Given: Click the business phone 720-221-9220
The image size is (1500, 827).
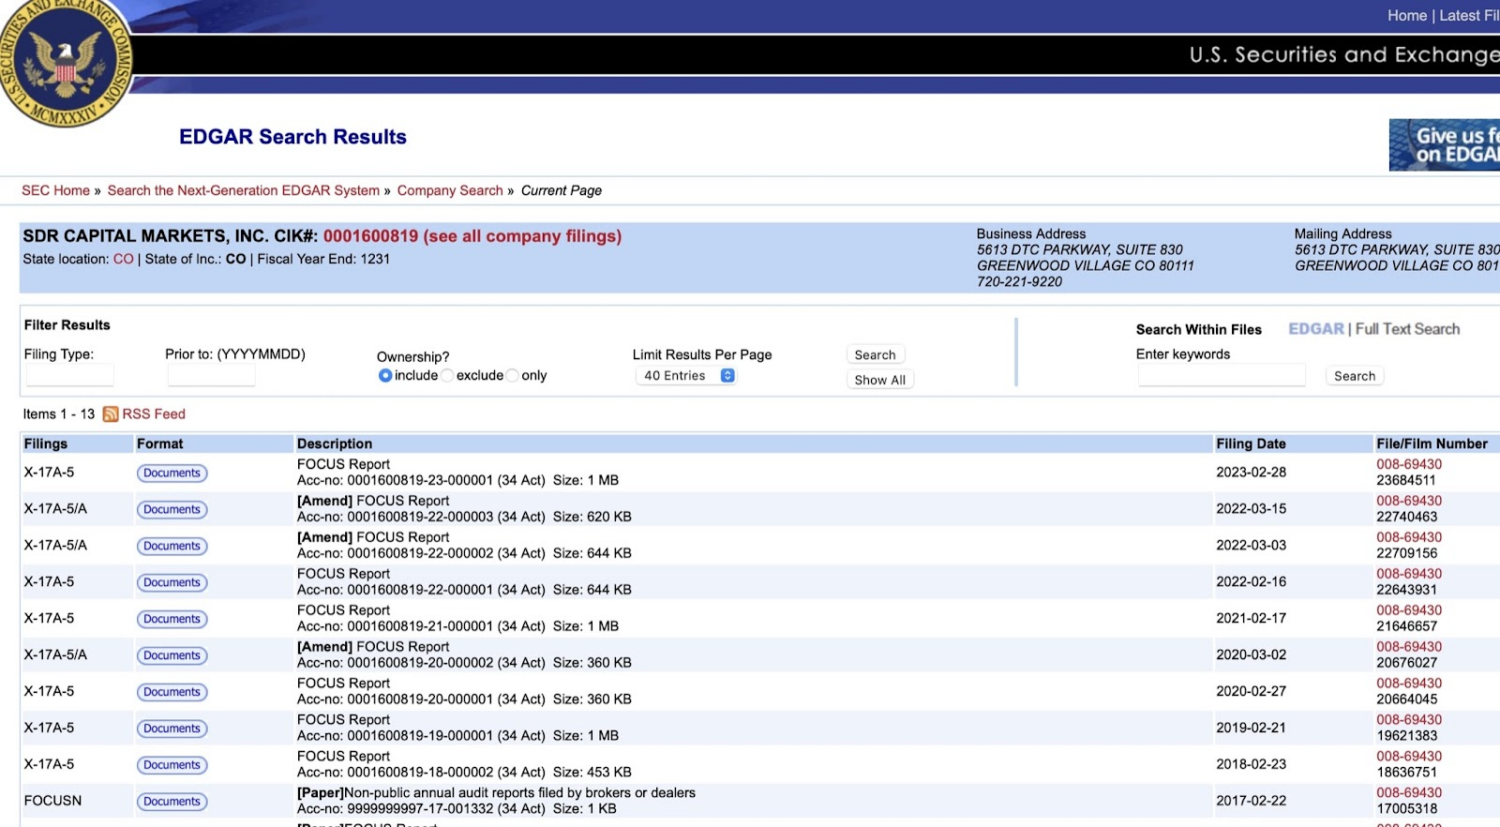Looking at the screenshot, I should coord(1020,282).
